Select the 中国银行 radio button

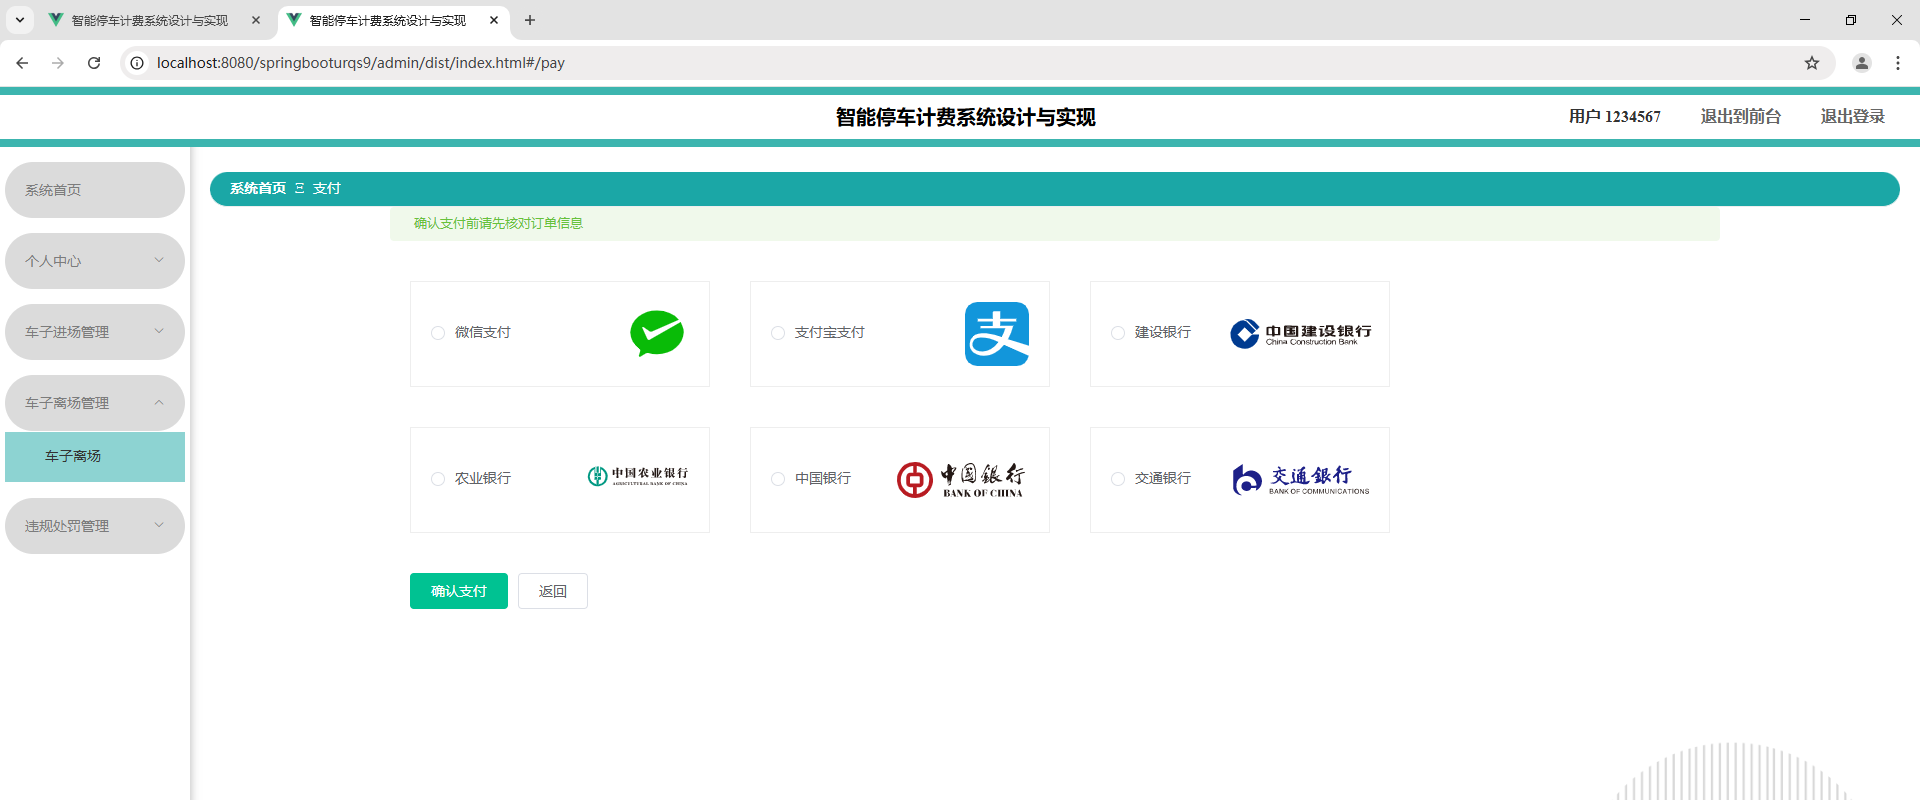pos(778,479)
